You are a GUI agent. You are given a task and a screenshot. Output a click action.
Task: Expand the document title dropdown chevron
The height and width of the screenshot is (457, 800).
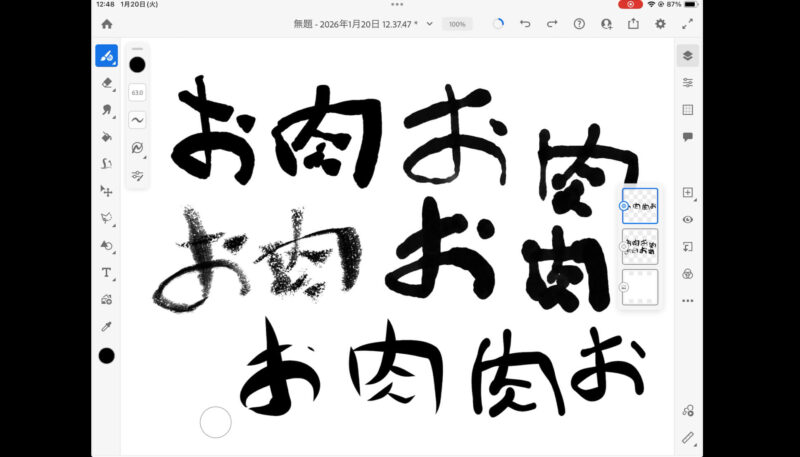coord(430,24)
